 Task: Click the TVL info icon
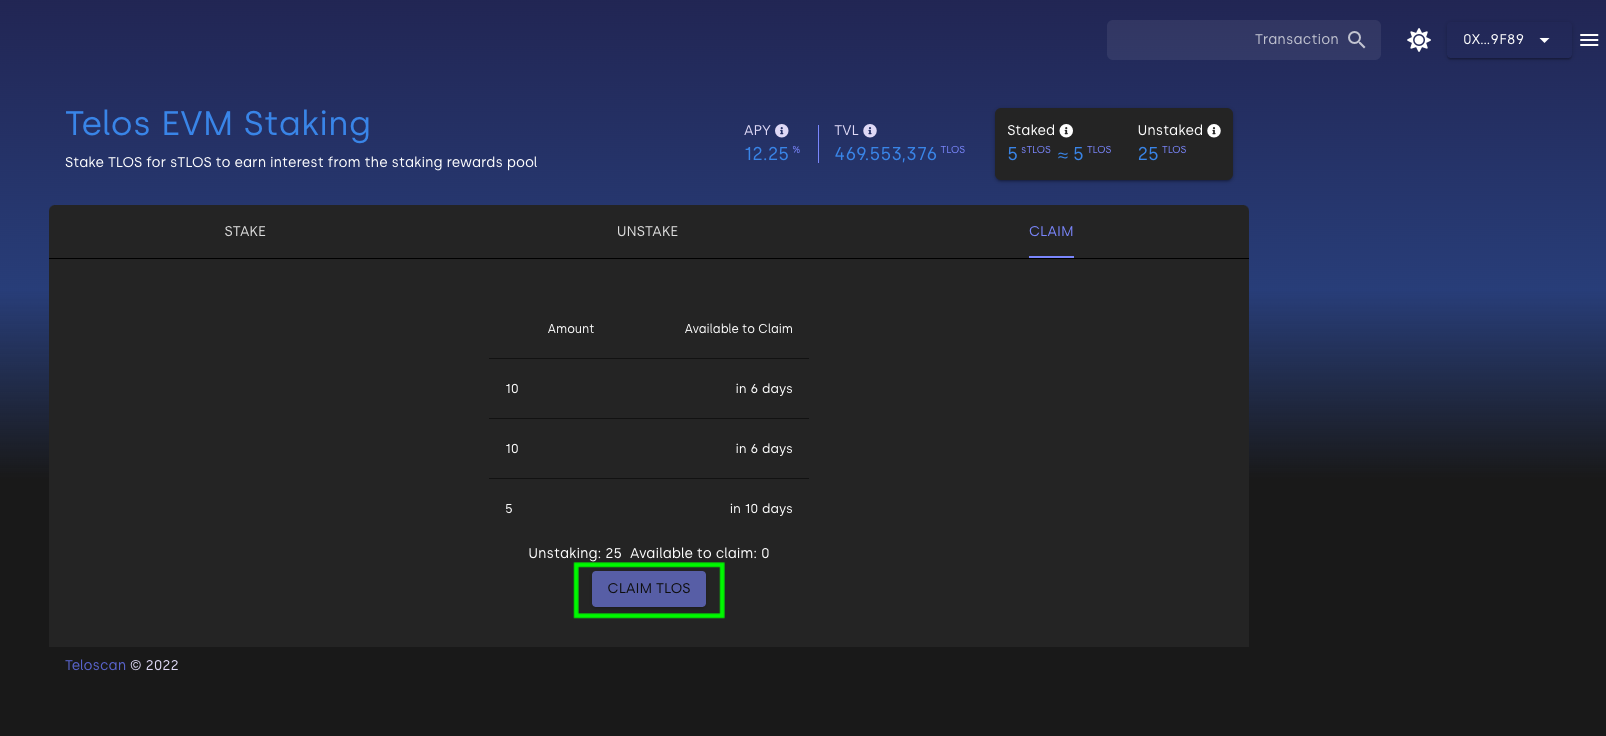pos(870,131)
